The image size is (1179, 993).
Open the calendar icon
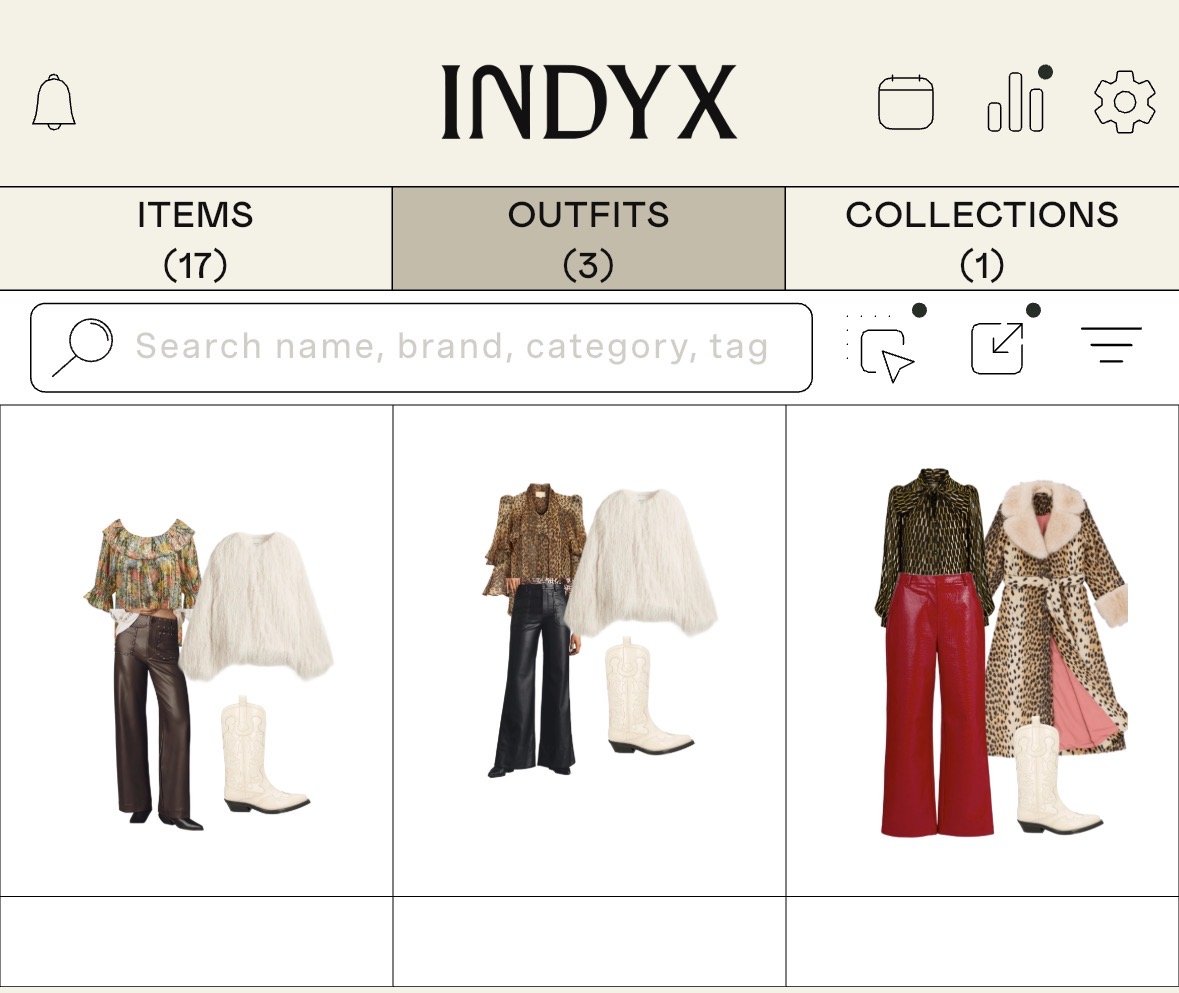pyautogui.click(x=906, y=102)
